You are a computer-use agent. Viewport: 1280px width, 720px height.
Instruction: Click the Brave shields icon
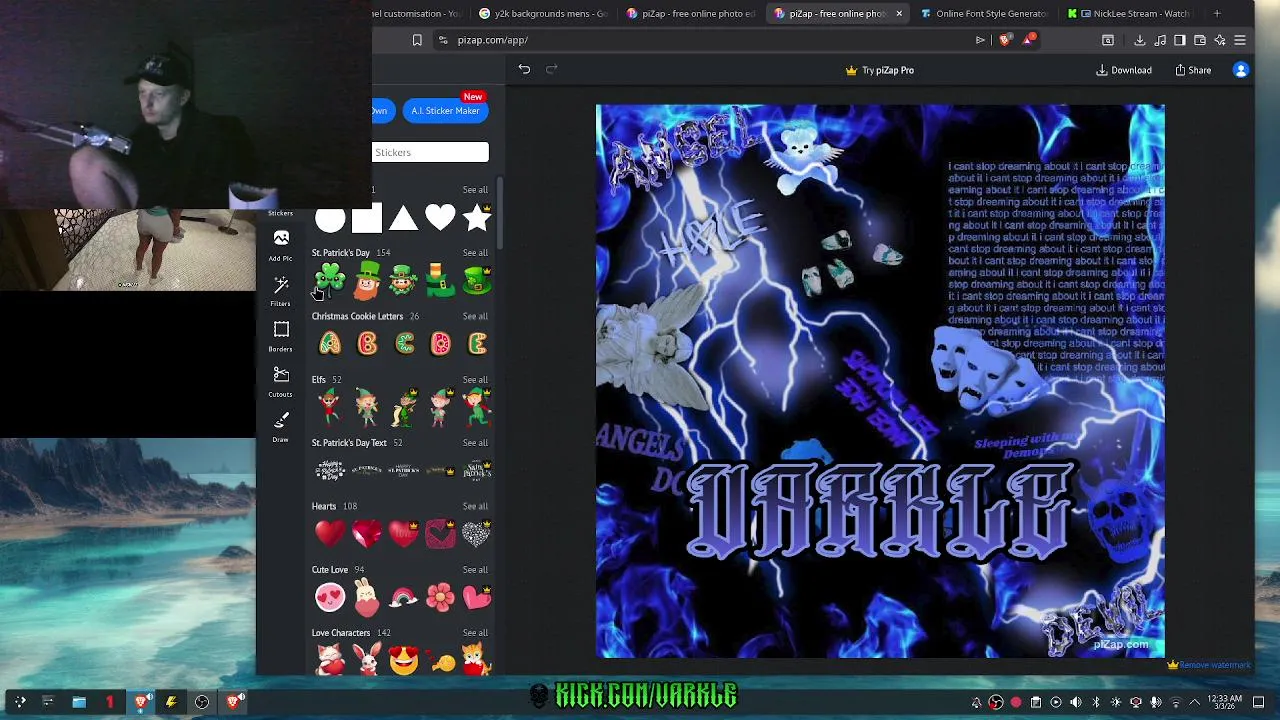click(x=1005, y=40)
